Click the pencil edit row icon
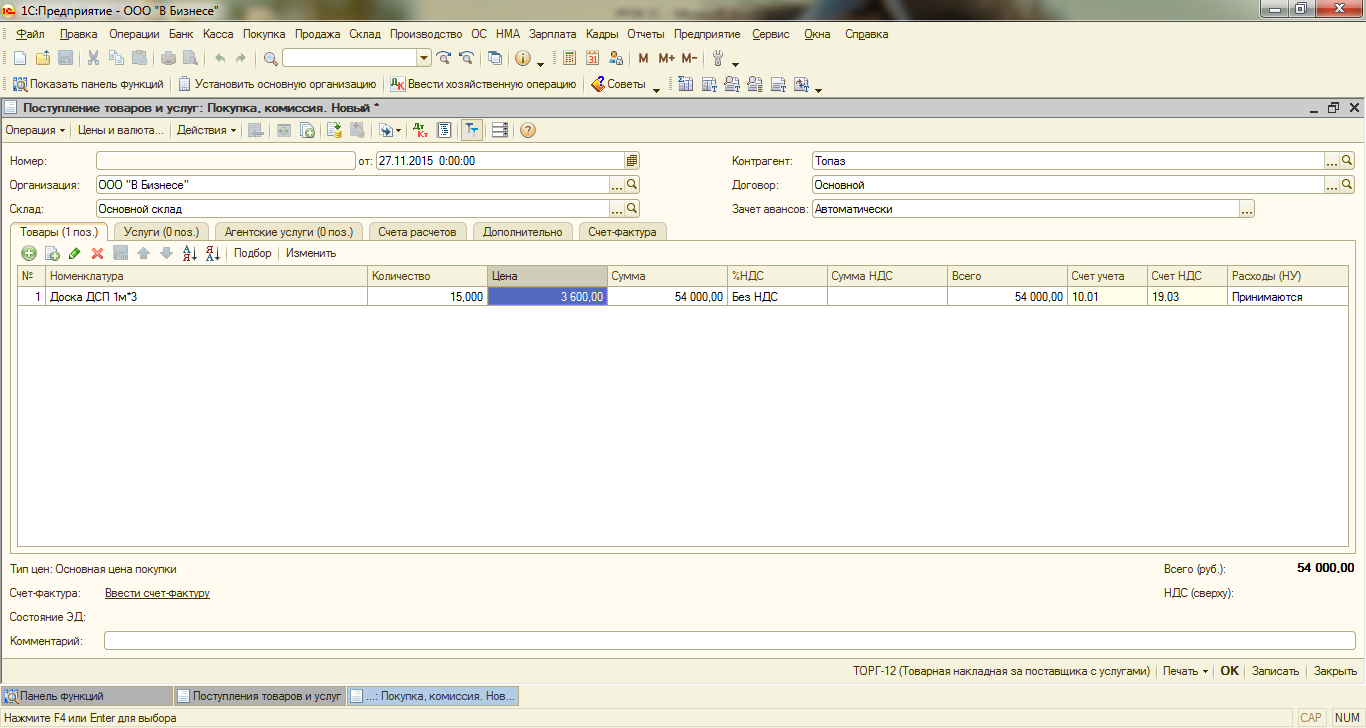This screenshot has height=728, width=1366. pos(75,254)
